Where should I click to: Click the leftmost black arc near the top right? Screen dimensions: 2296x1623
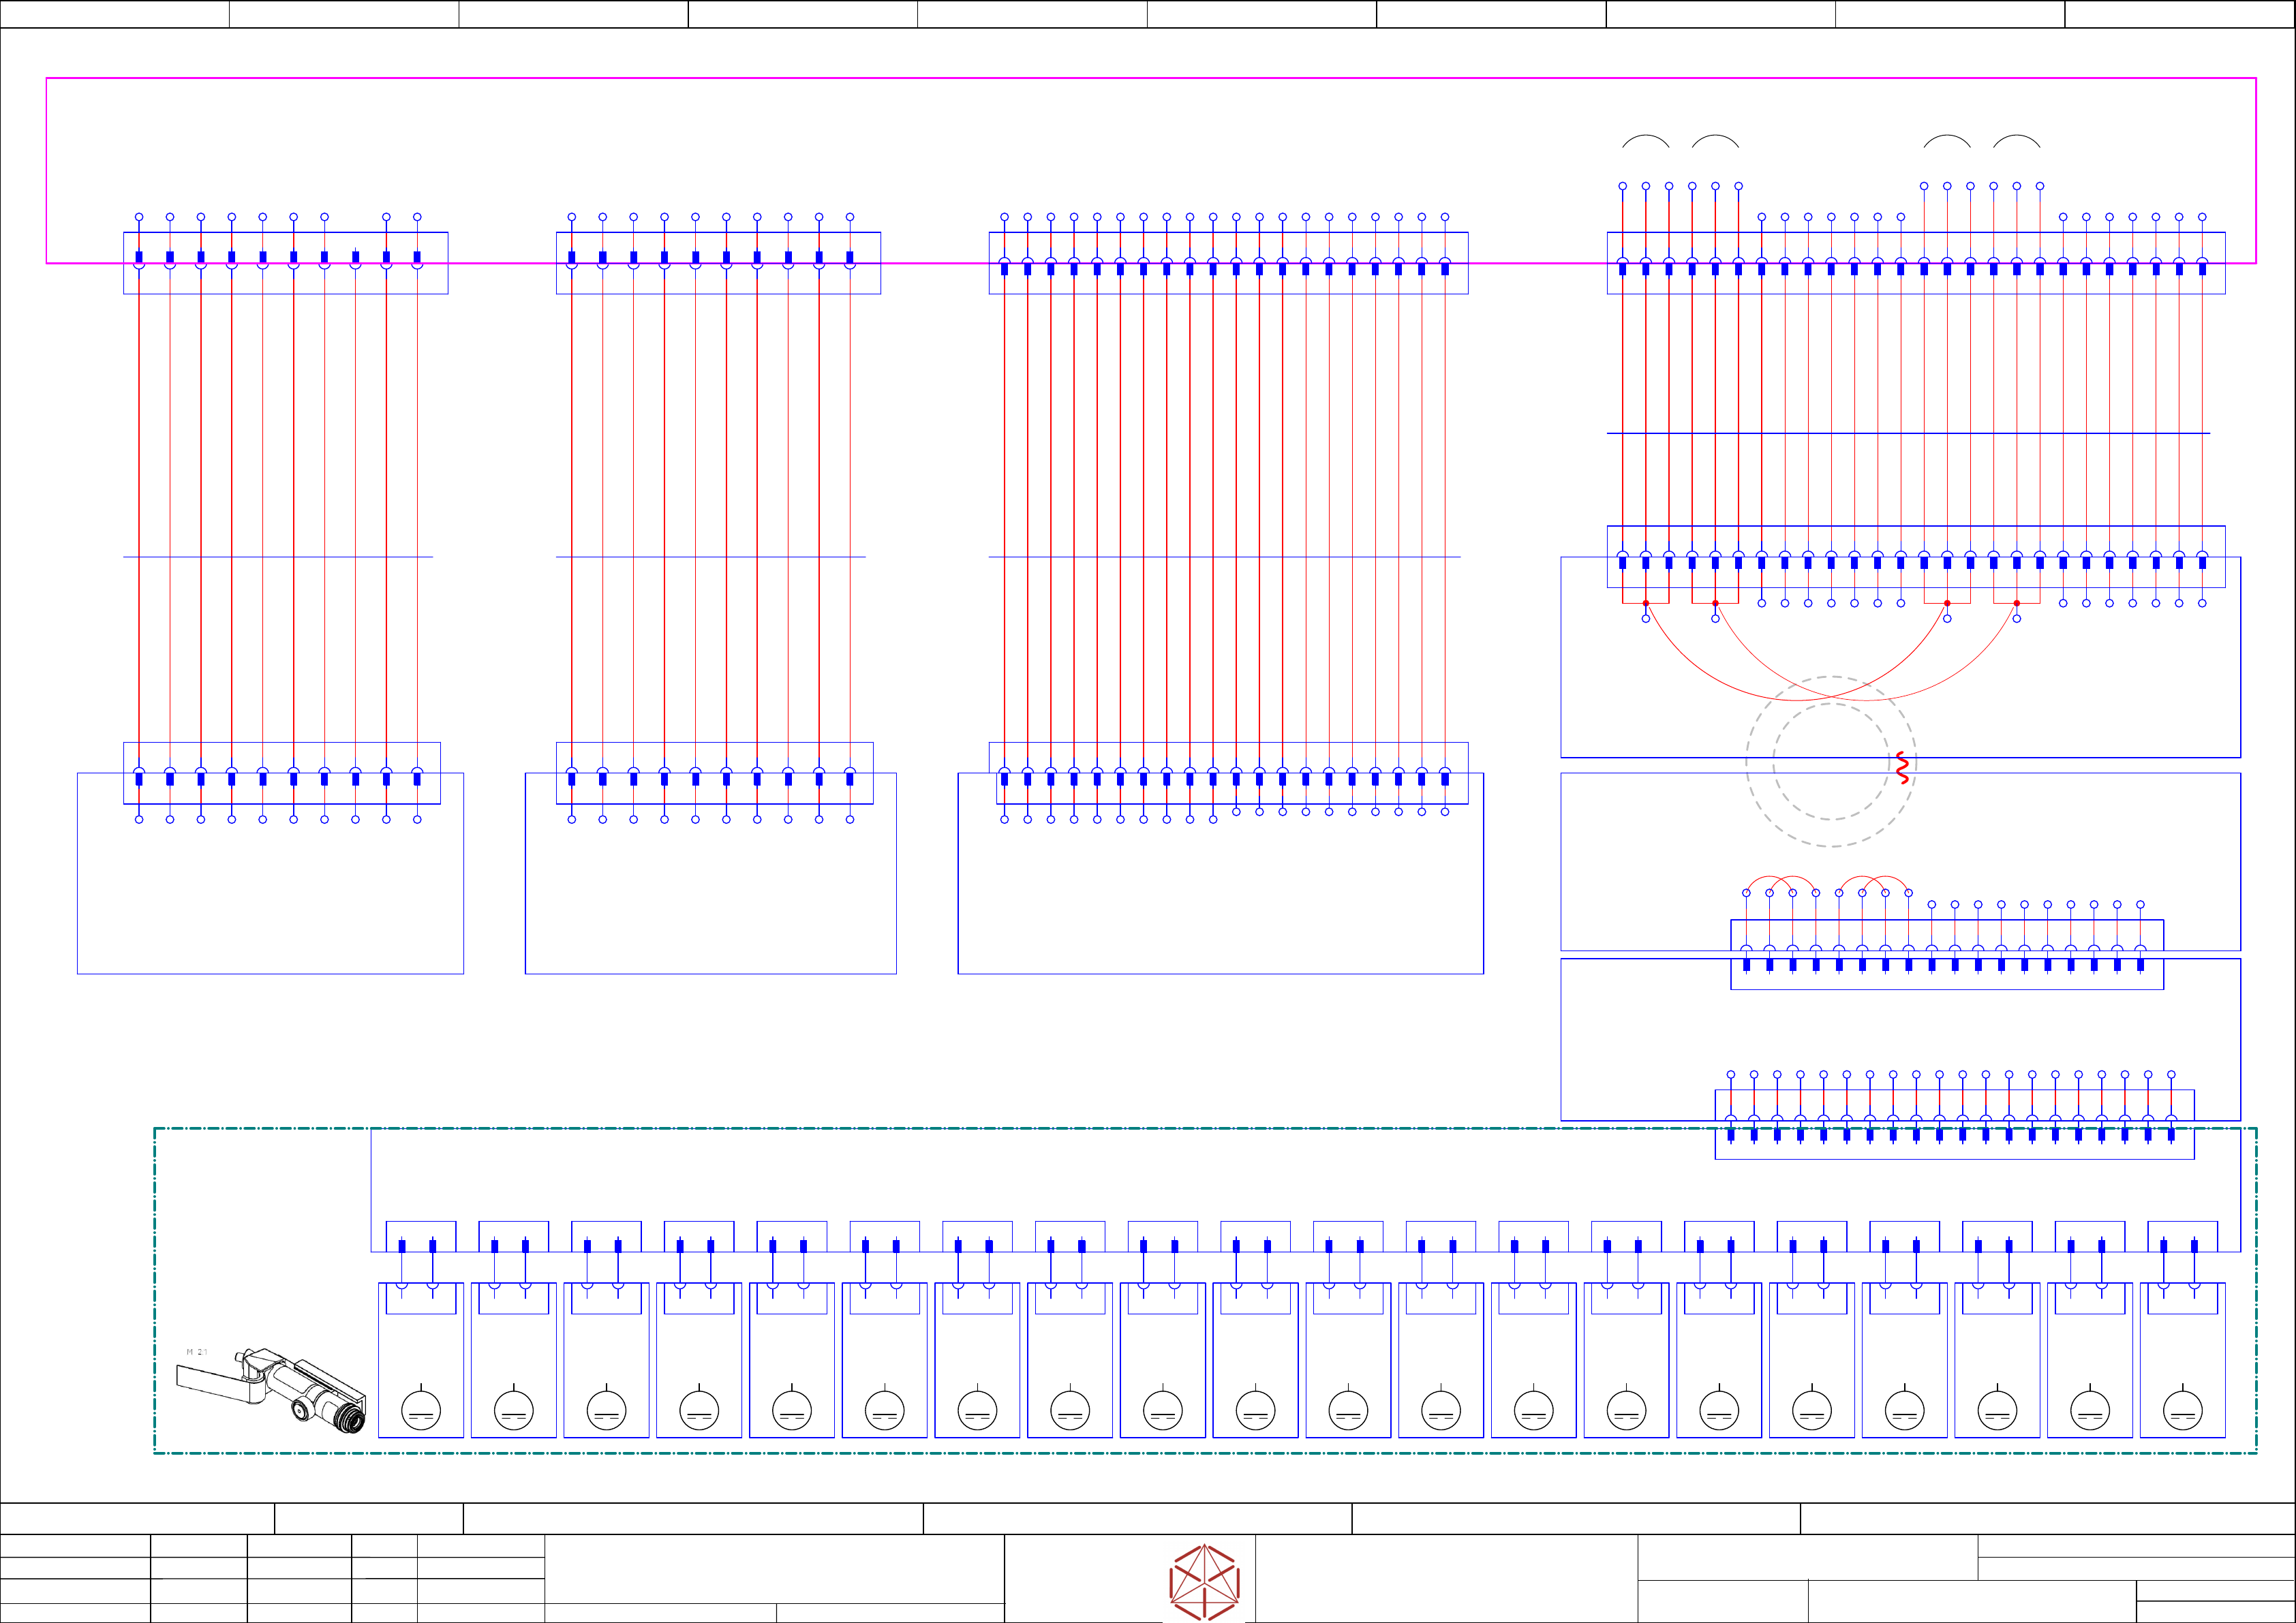pyautogui.click(x=1645, y=137)
